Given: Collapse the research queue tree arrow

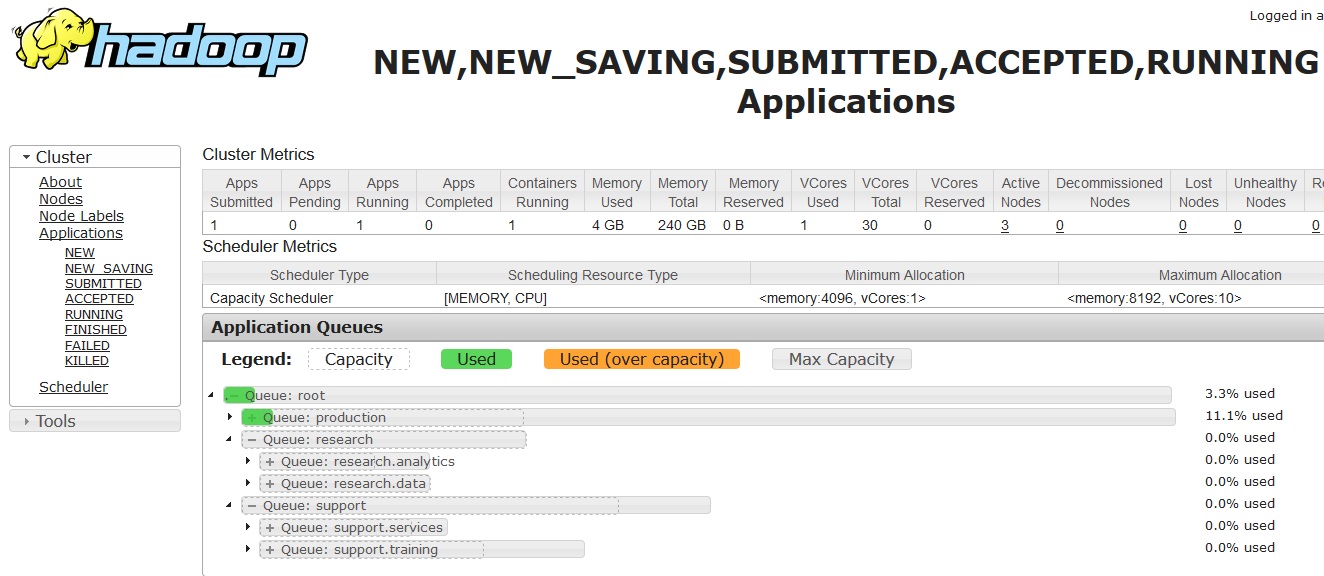Looking at the screenshot, I should coord(229,439).
